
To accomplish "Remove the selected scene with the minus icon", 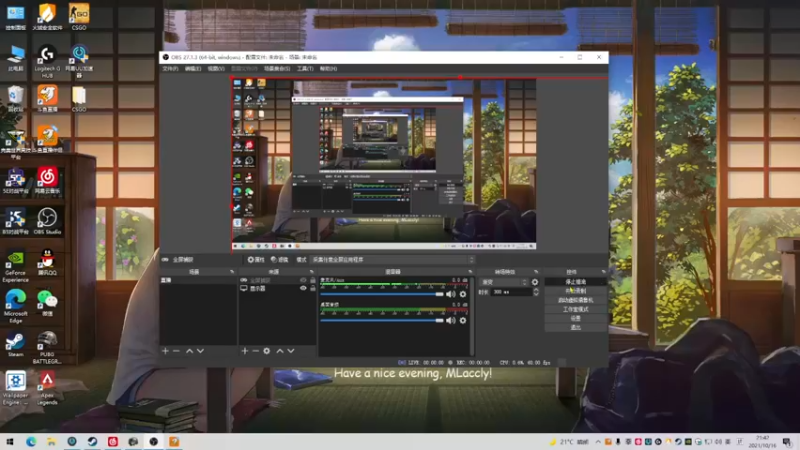I will coord(177,351).
